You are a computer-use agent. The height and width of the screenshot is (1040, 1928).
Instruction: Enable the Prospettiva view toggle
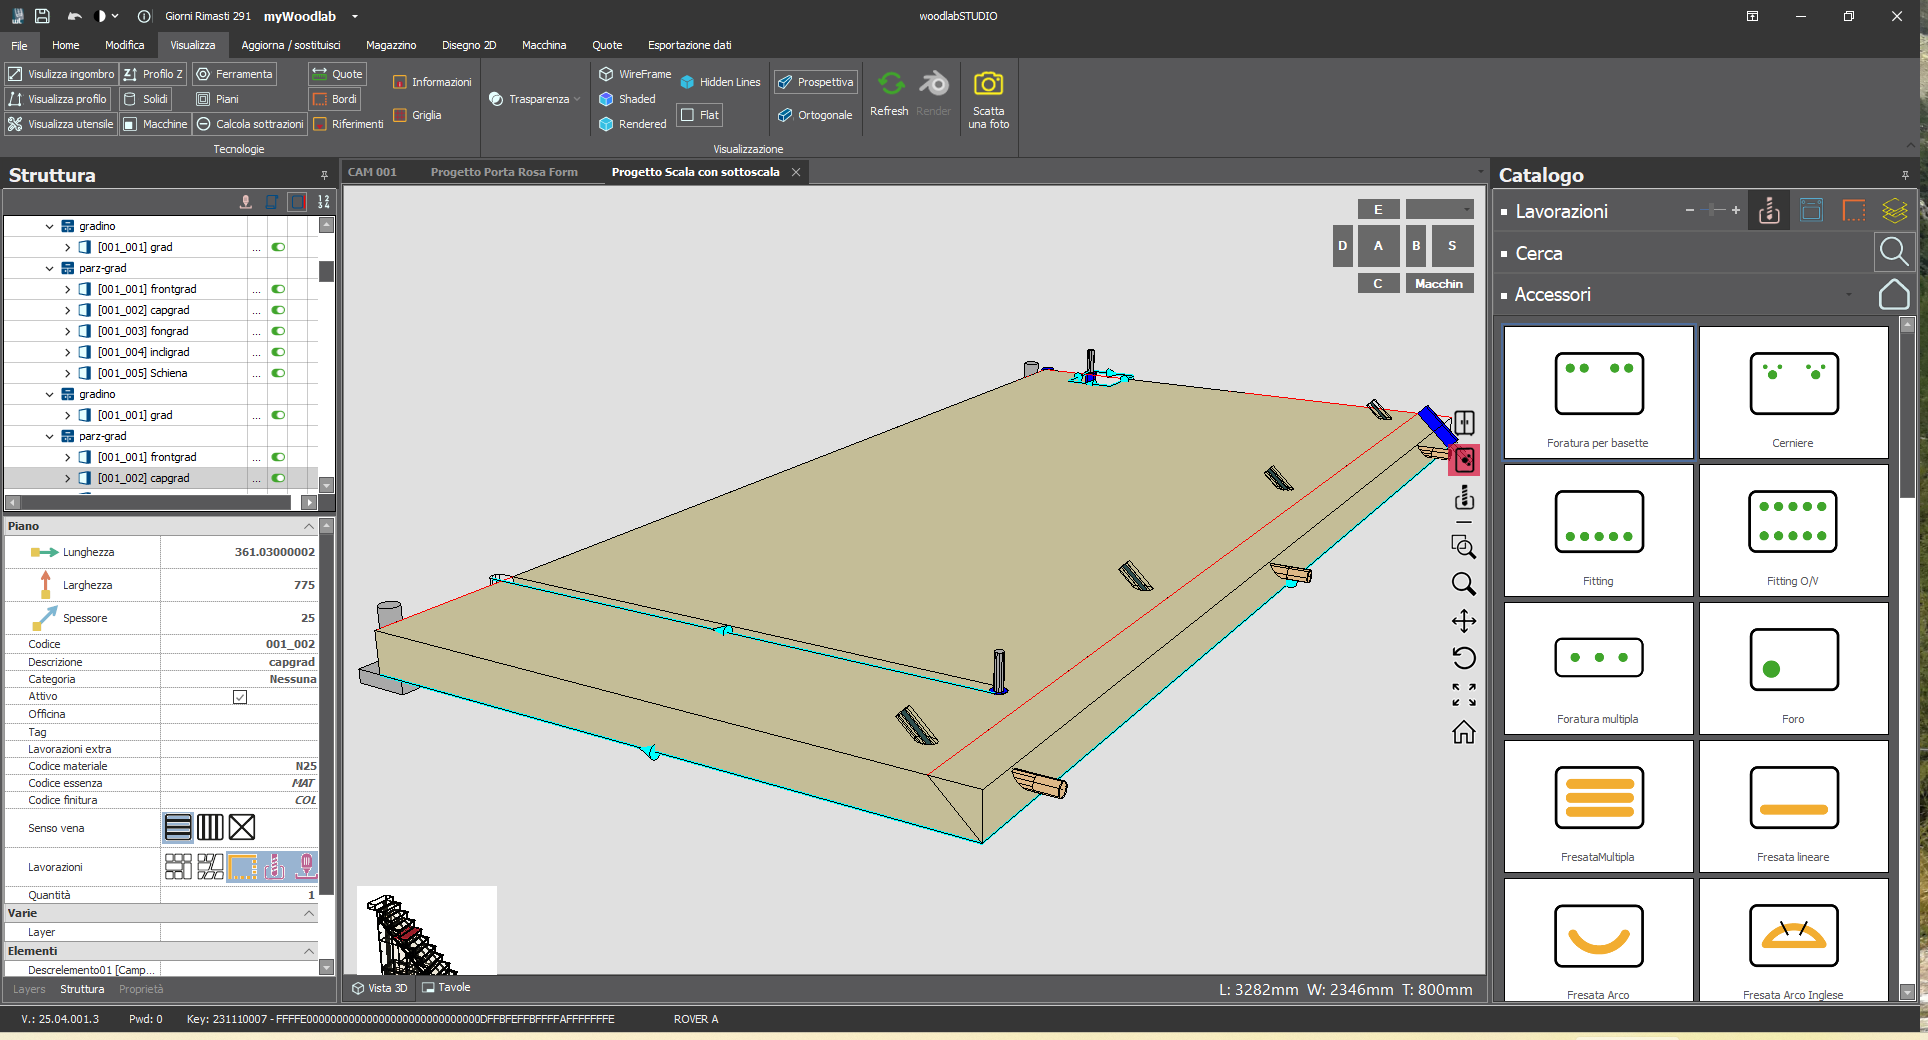pos(815,81)
